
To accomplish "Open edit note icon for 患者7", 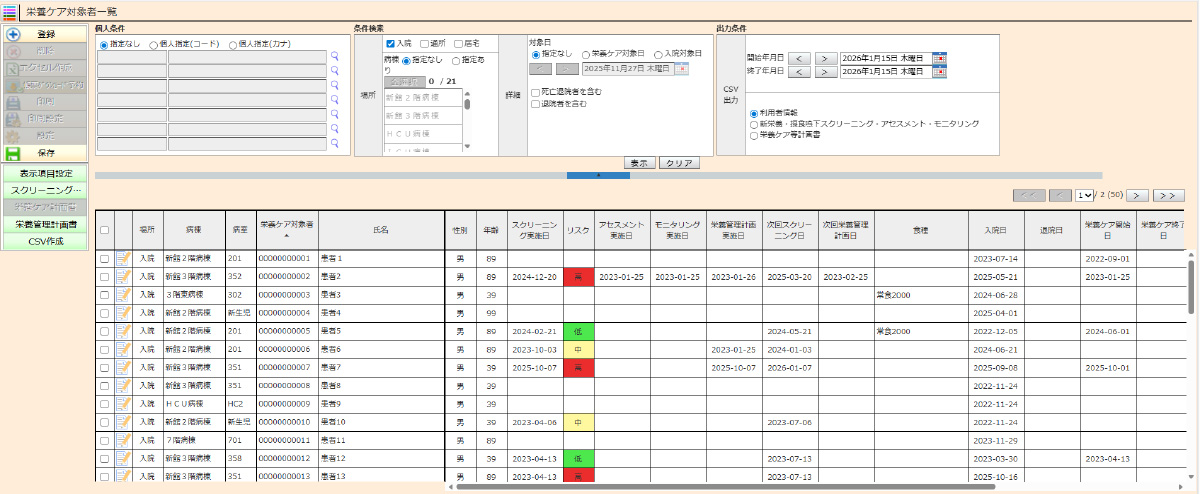I will 124,367.
